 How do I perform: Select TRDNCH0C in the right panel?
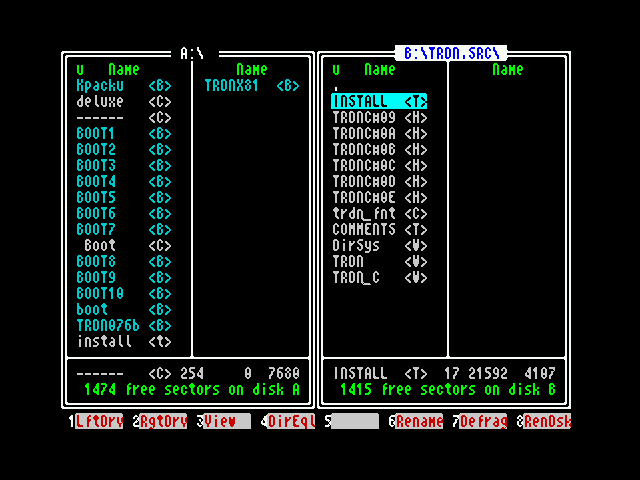pos(380,165)
